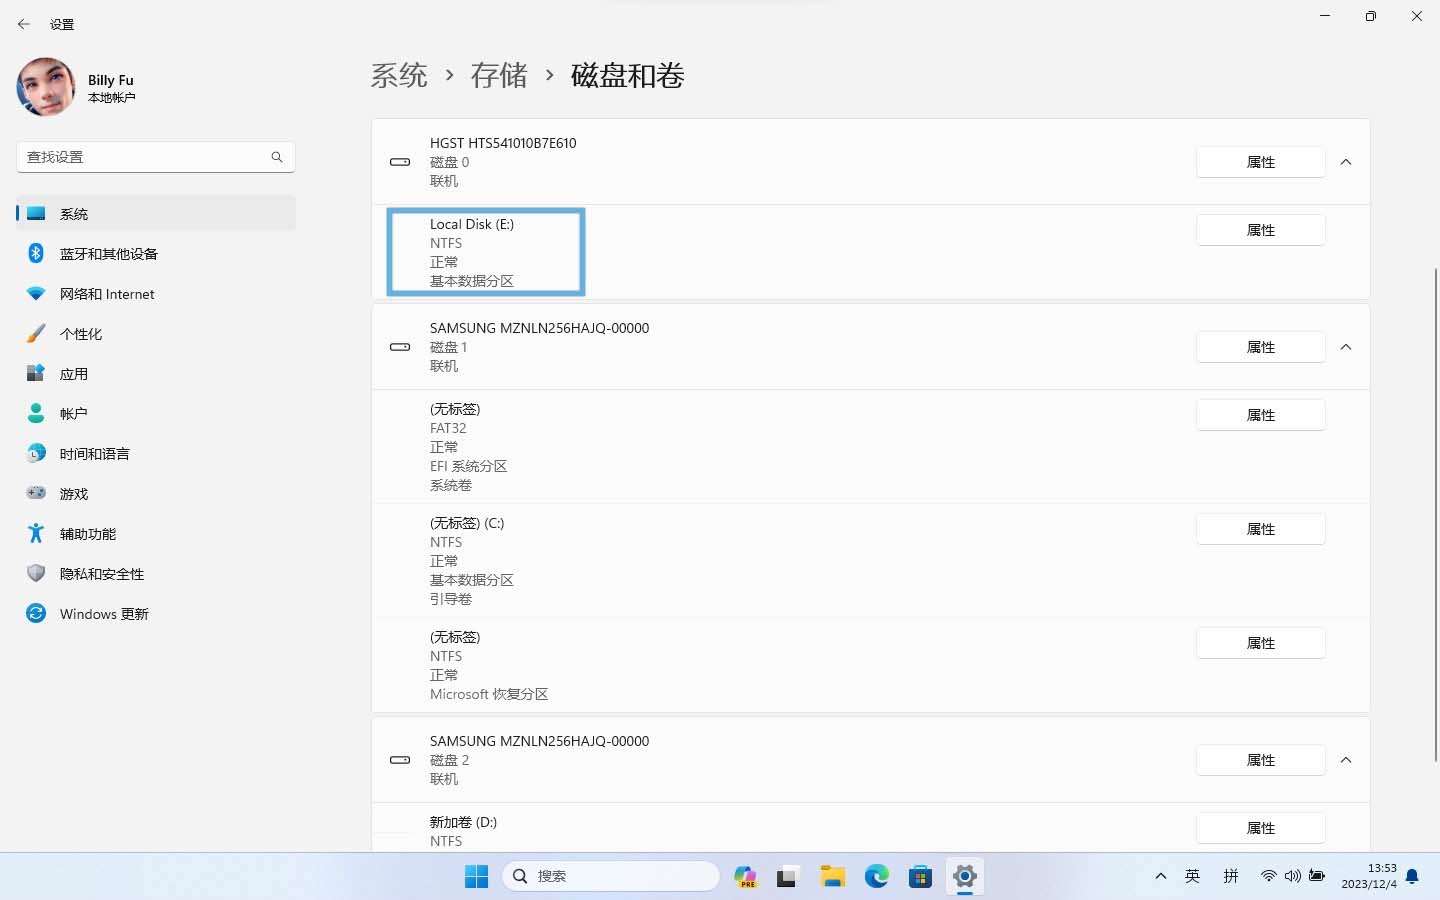This screenshot has width=1440, height=900.
Task: Open Task View from taskbar
Action: [788, 876]
